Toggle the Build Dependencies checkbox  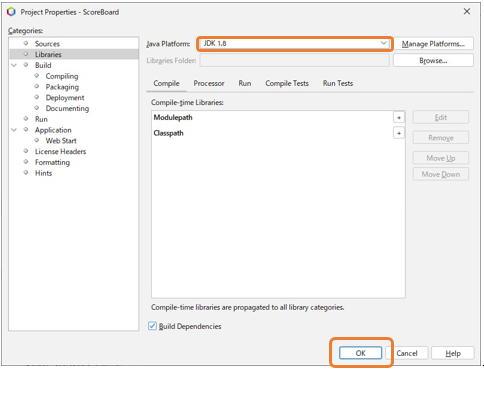[x=152, y=326]
